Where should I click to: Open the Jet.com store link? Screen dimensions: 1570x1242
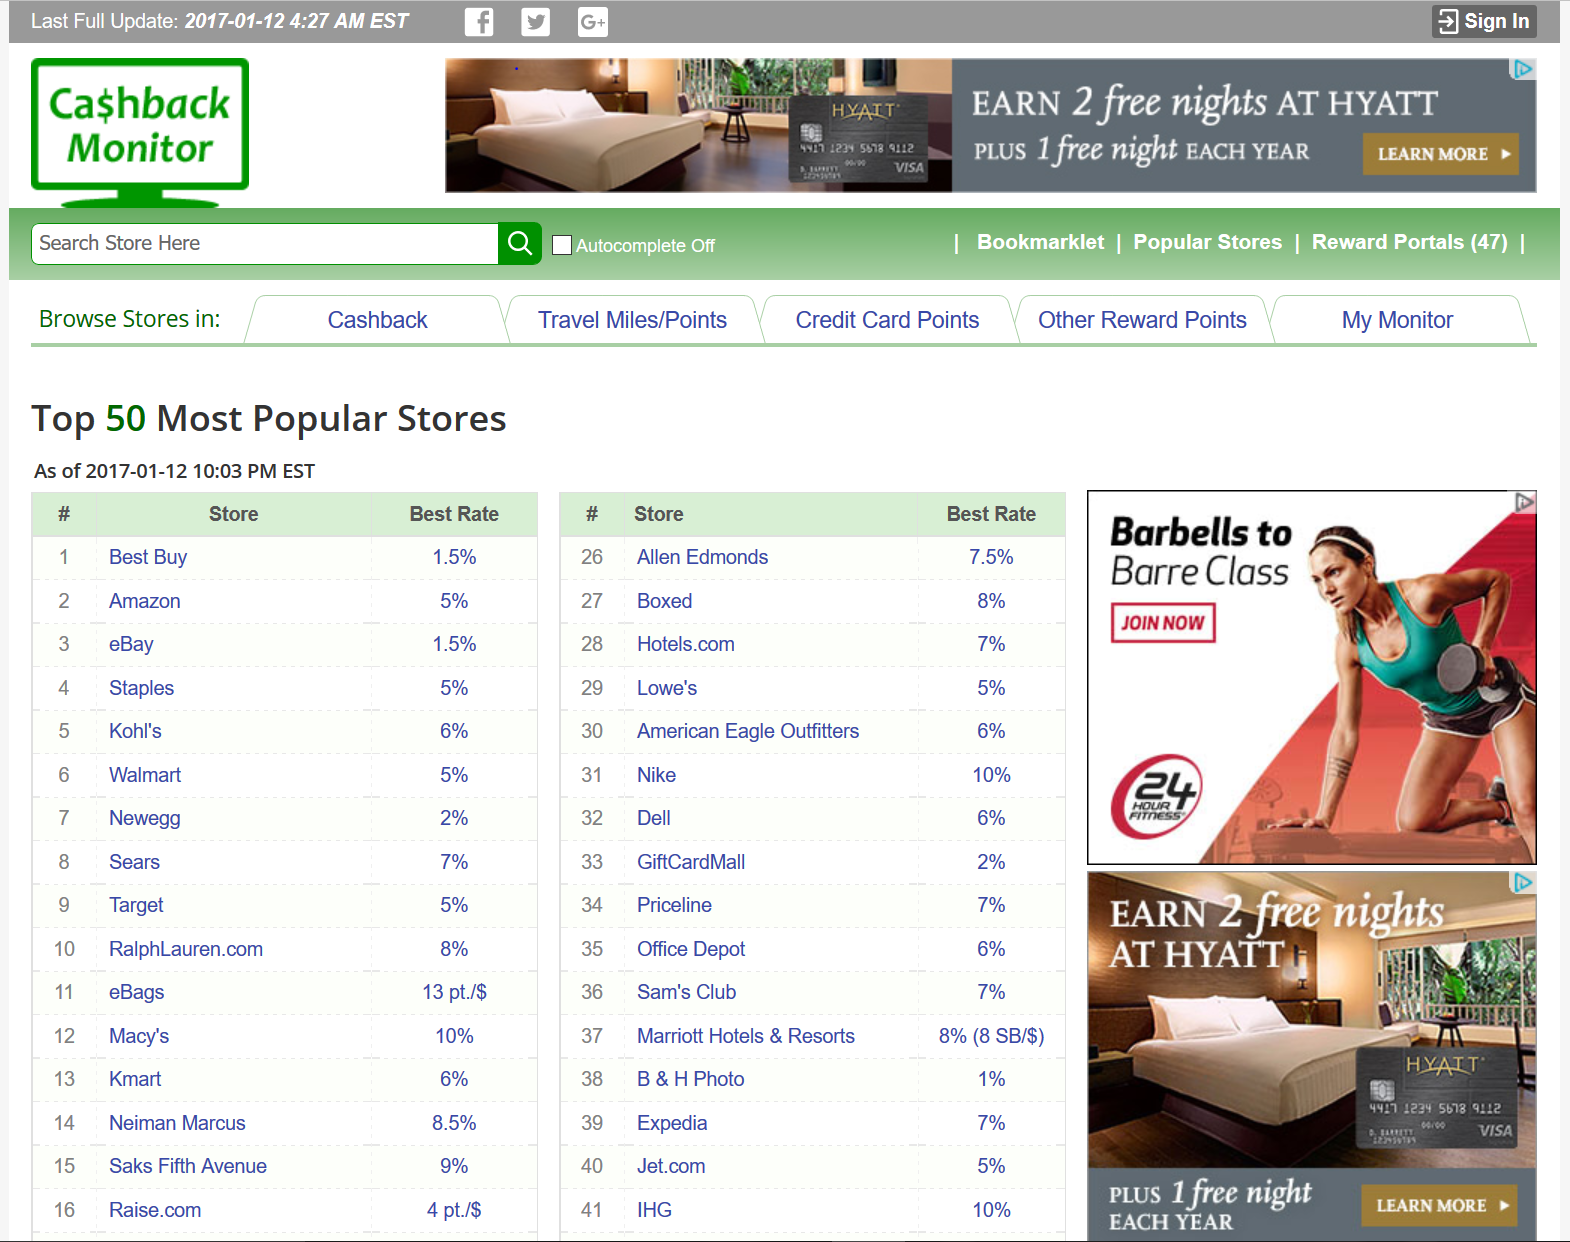tap(671, 1166)
